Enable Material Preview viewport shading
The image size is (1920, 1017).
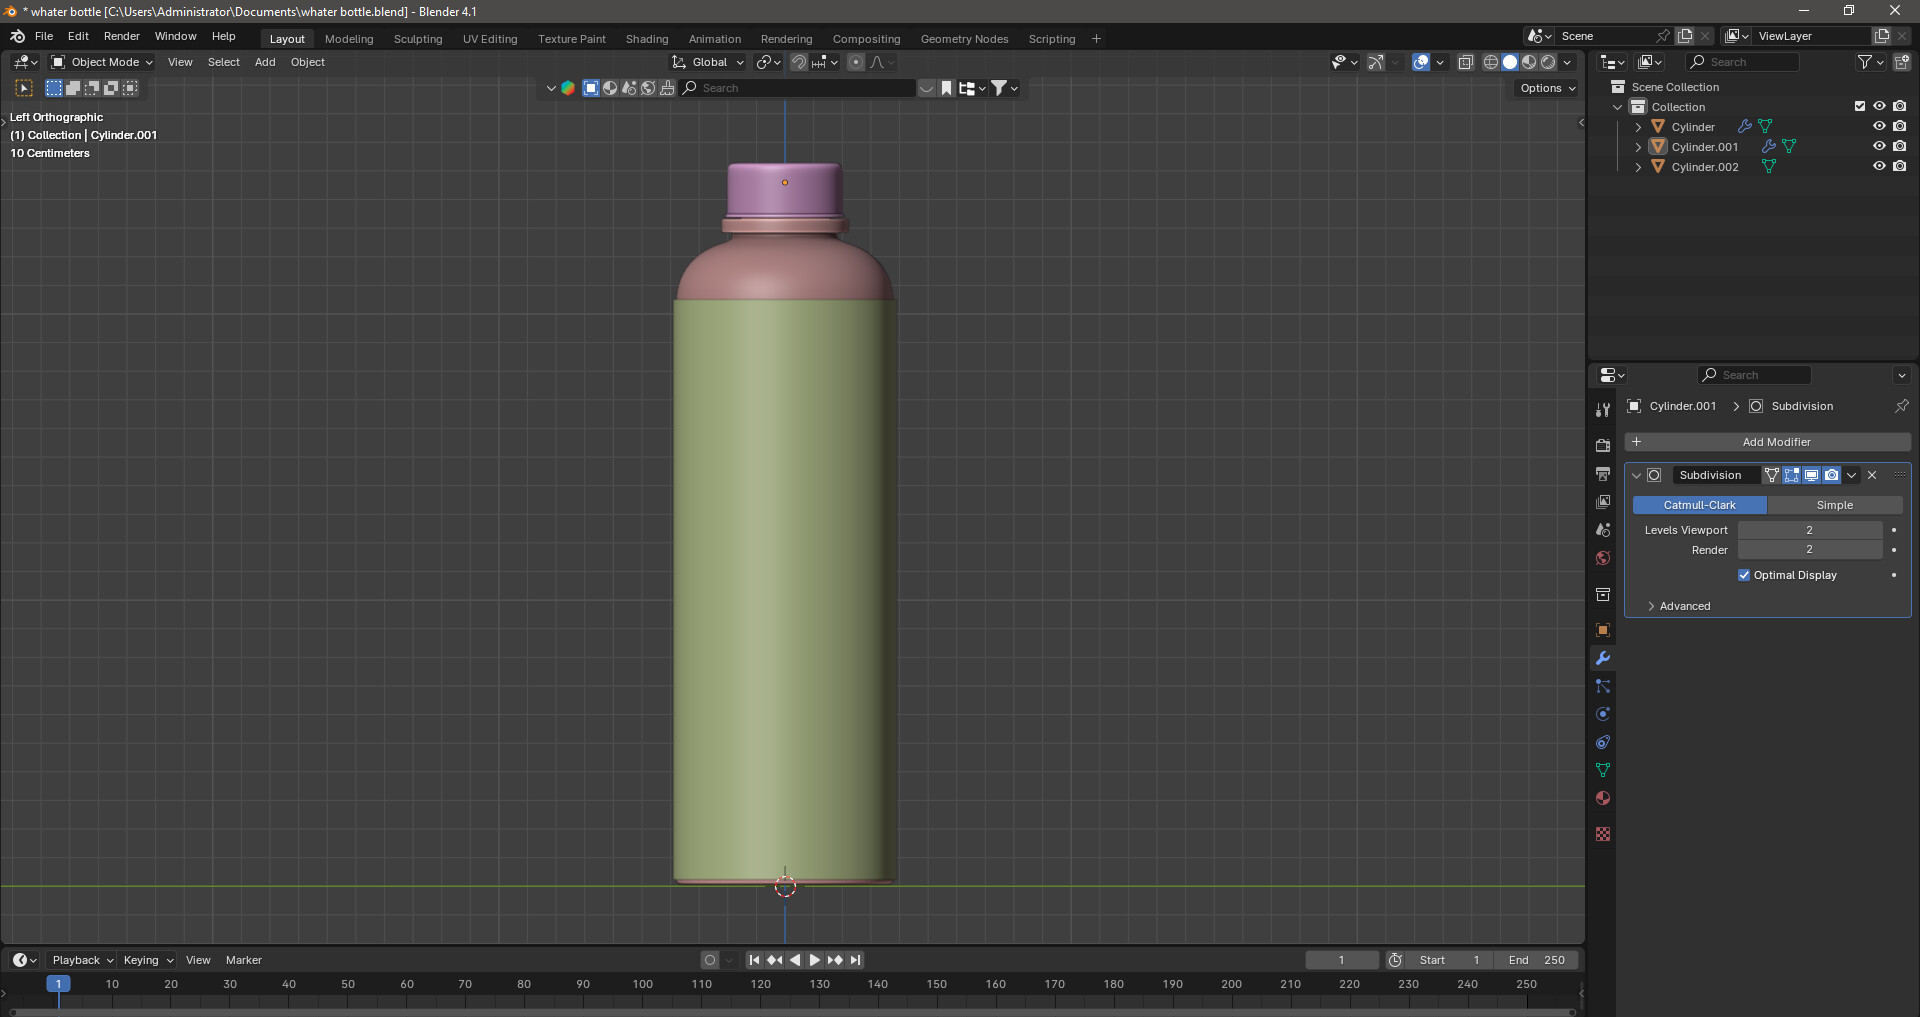click(x=1529, y=62)
